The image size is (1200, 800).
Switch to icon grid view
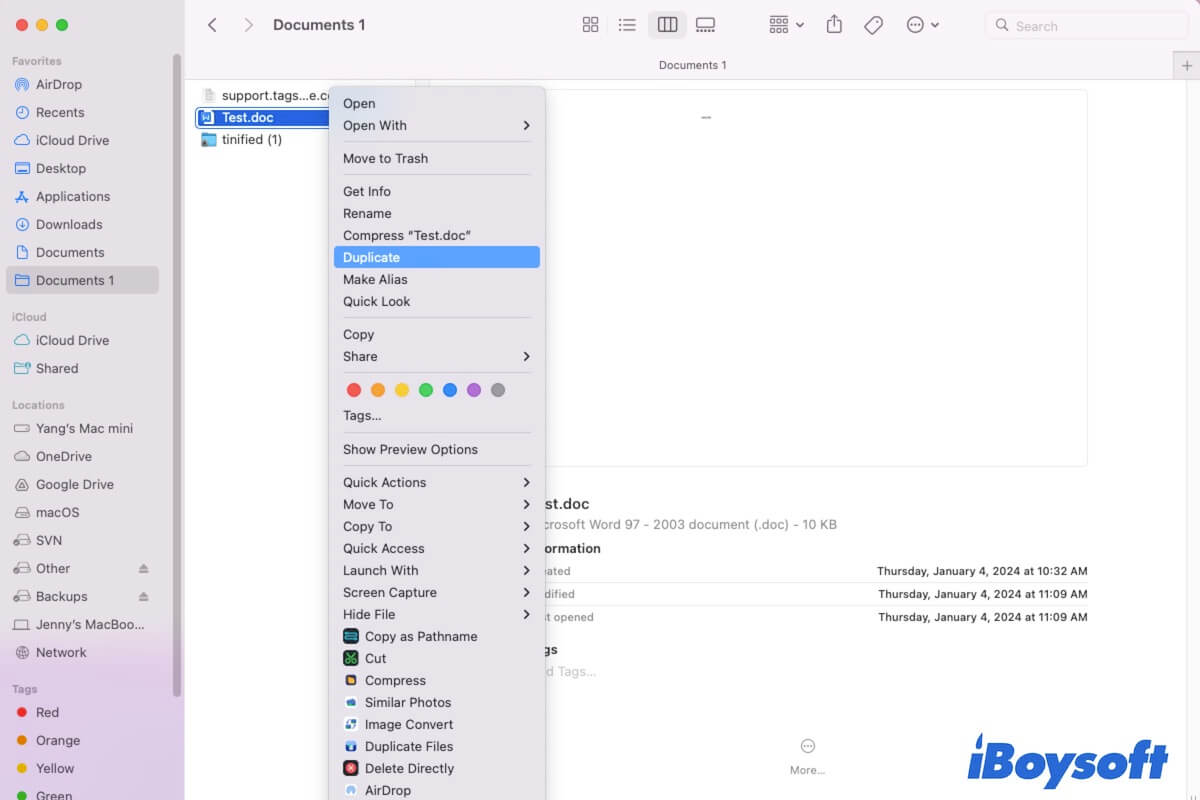[590, 25]
